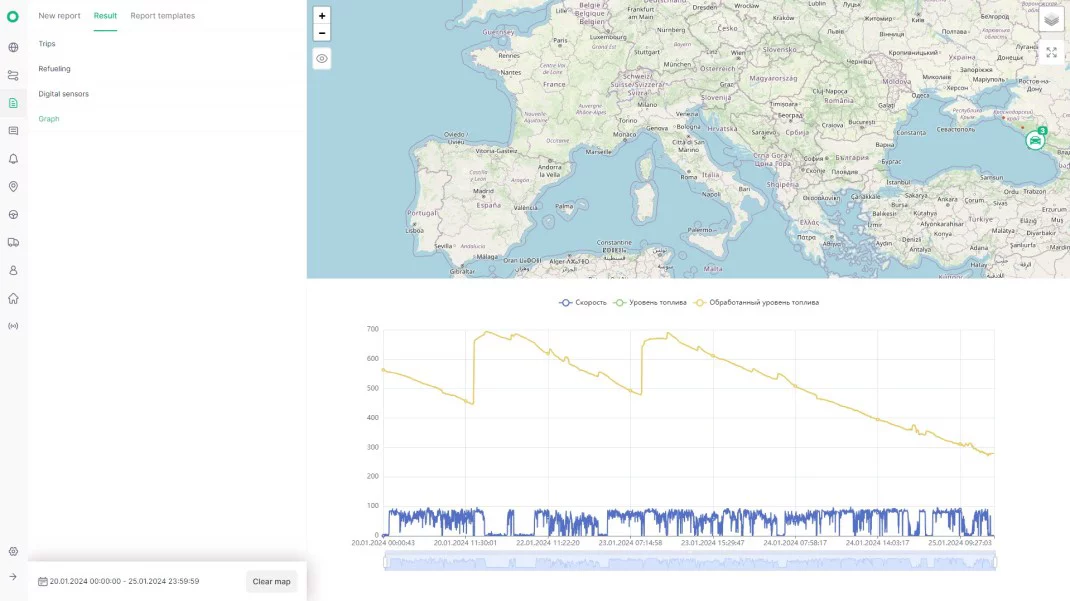Zoom in on the map

tap(322, 16)
